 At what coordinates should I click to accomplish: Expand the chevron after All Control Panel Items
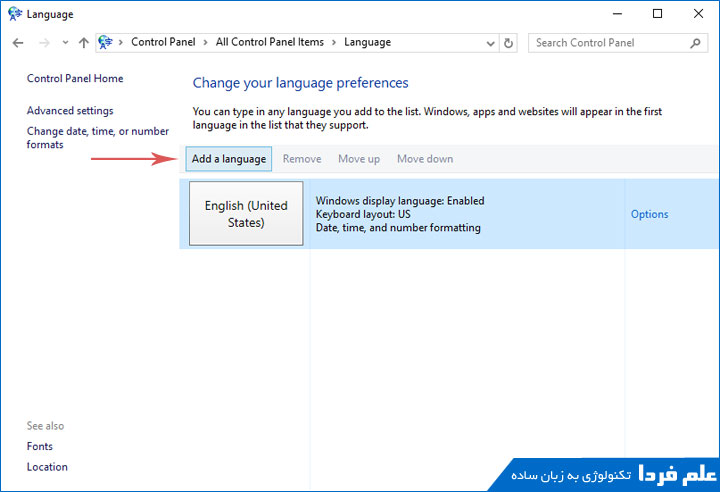click(335, 43)
